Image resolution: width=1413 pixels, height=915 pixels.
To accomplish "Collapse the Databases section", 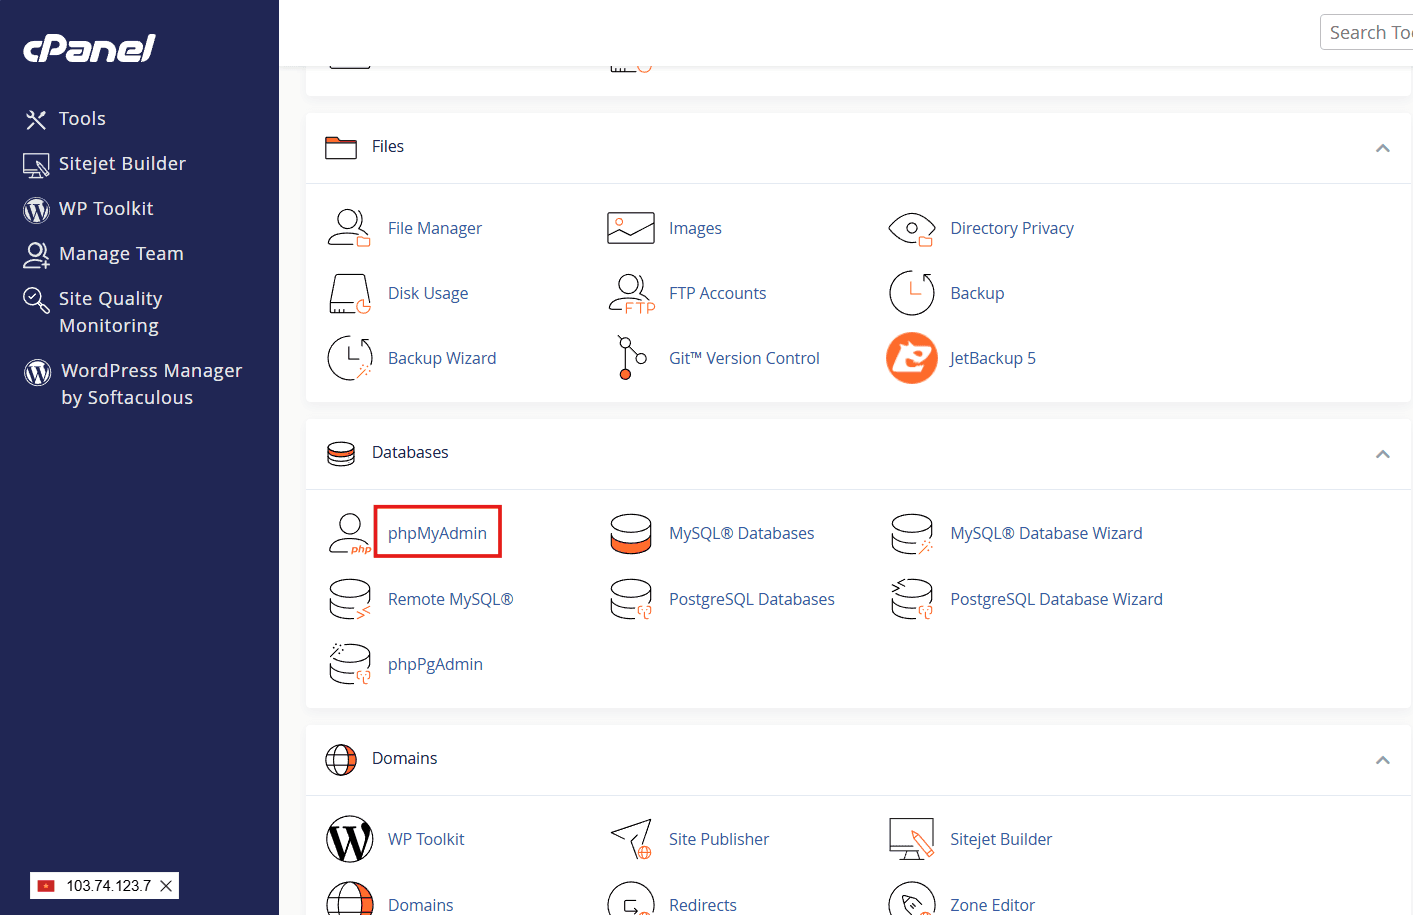I will [x=1383, y=453].
